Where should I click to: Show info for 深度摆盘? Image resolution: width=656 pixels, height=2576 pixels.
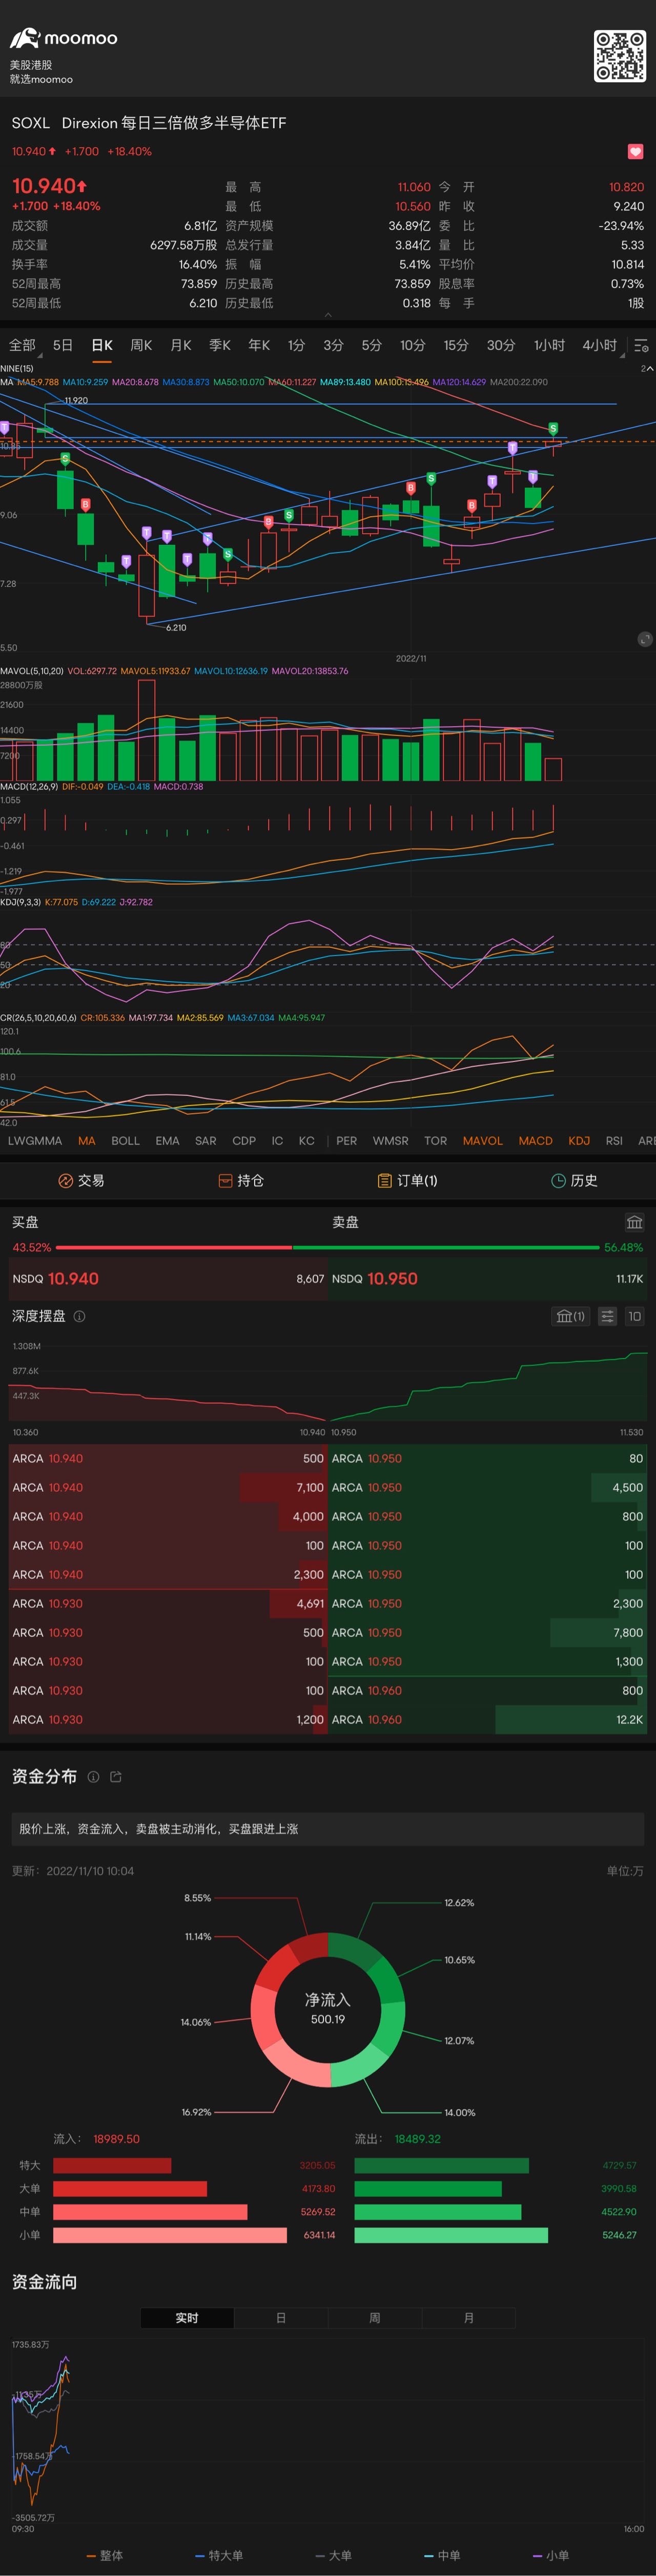[x=79, y=1317]
